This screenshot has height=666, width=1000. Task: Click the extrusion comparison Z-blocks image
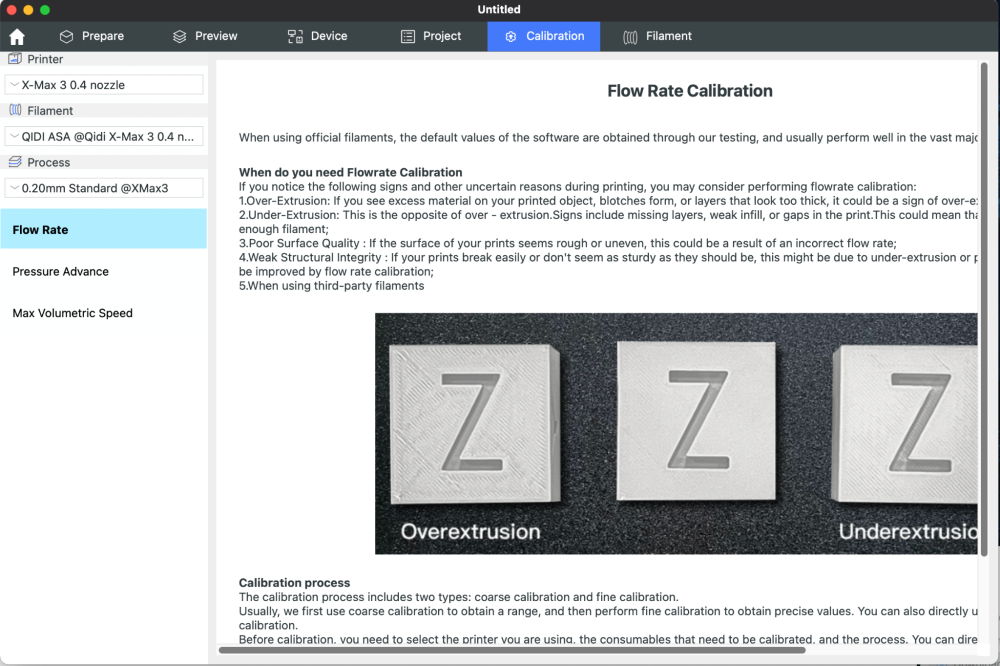(676, 433)
